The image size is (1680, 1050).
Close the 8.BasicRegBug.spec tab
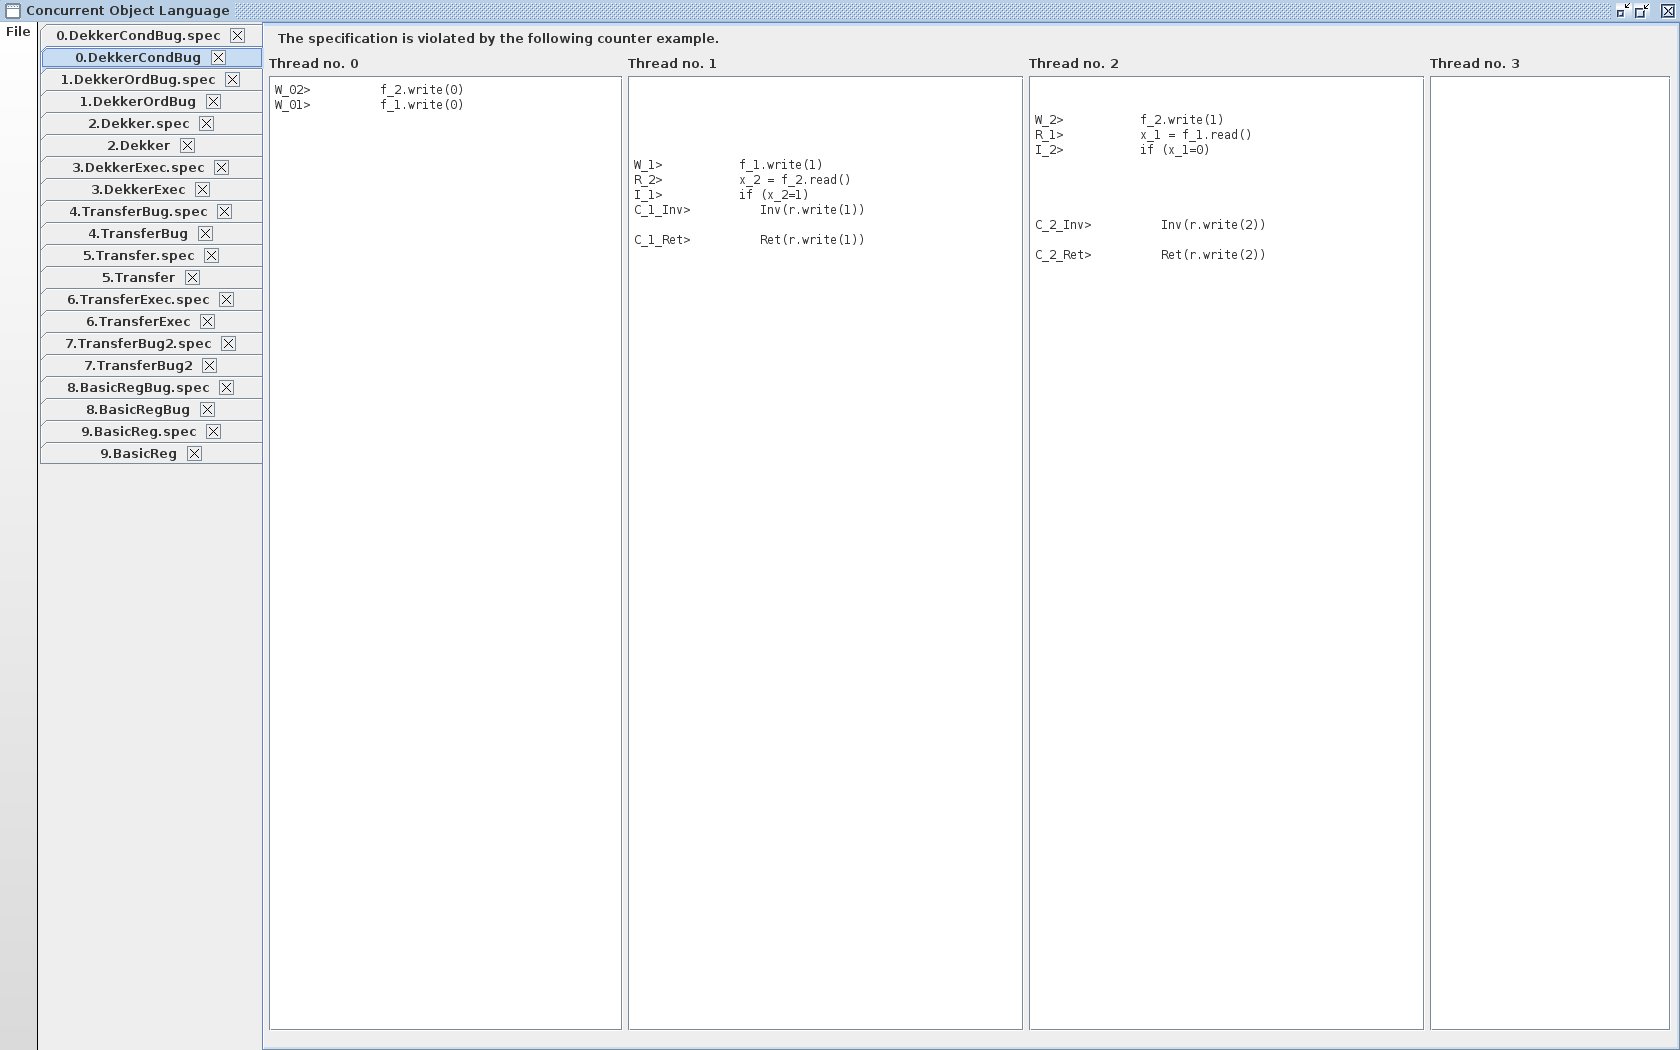tap(226, 387)
